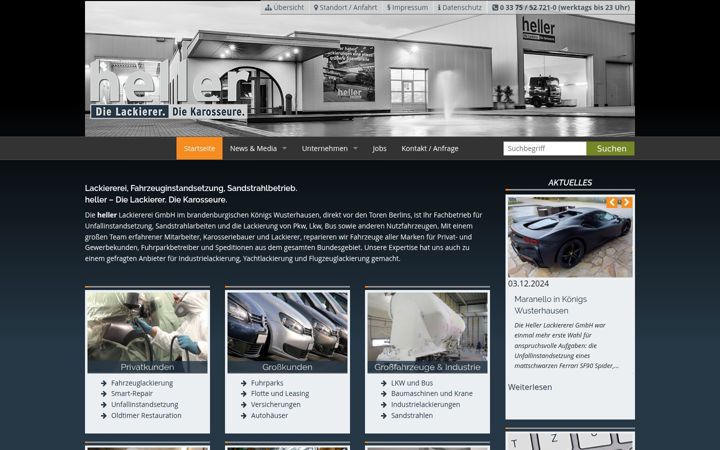The image size is (720, 450).
Task: Open the Datenschutz link
Action: coord(462,7)
